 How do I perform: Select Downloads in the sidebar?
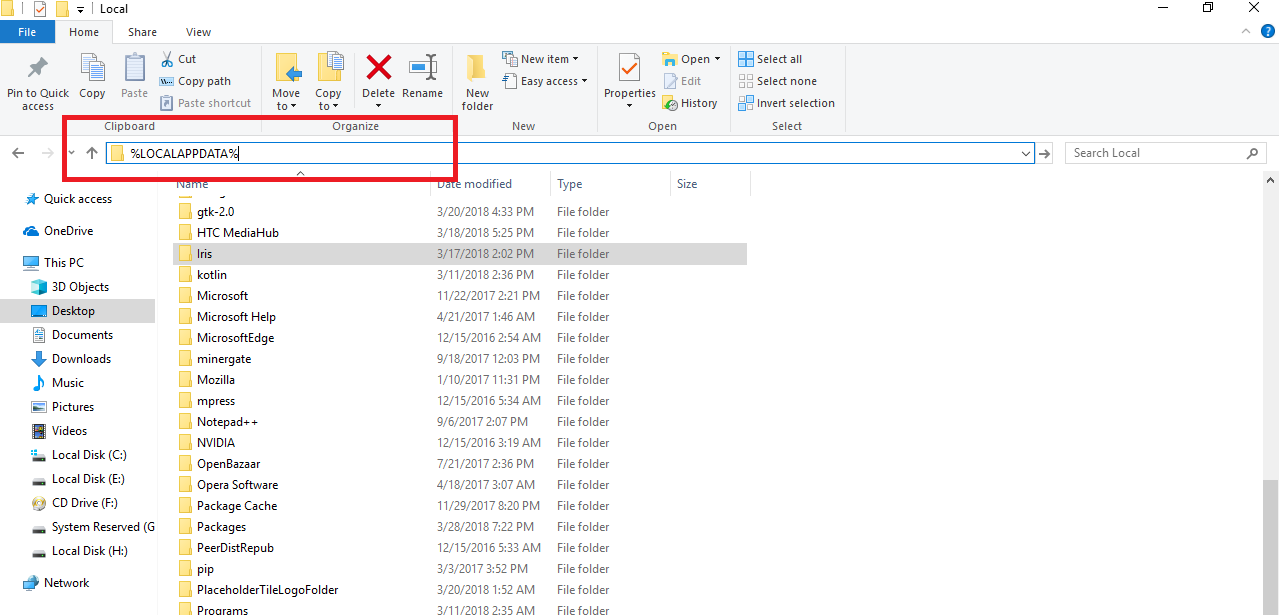(x=81, y=359)
